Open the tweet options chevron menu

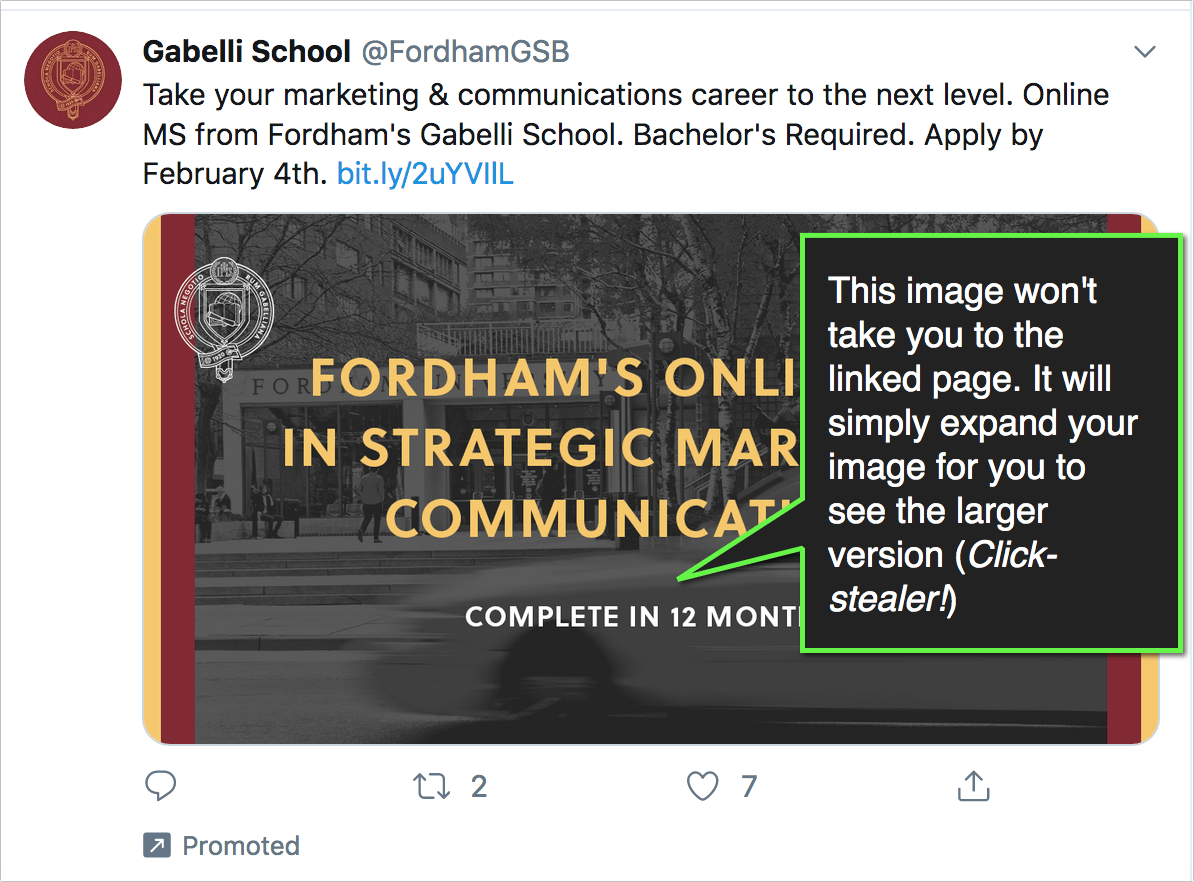pos(1144,51)
